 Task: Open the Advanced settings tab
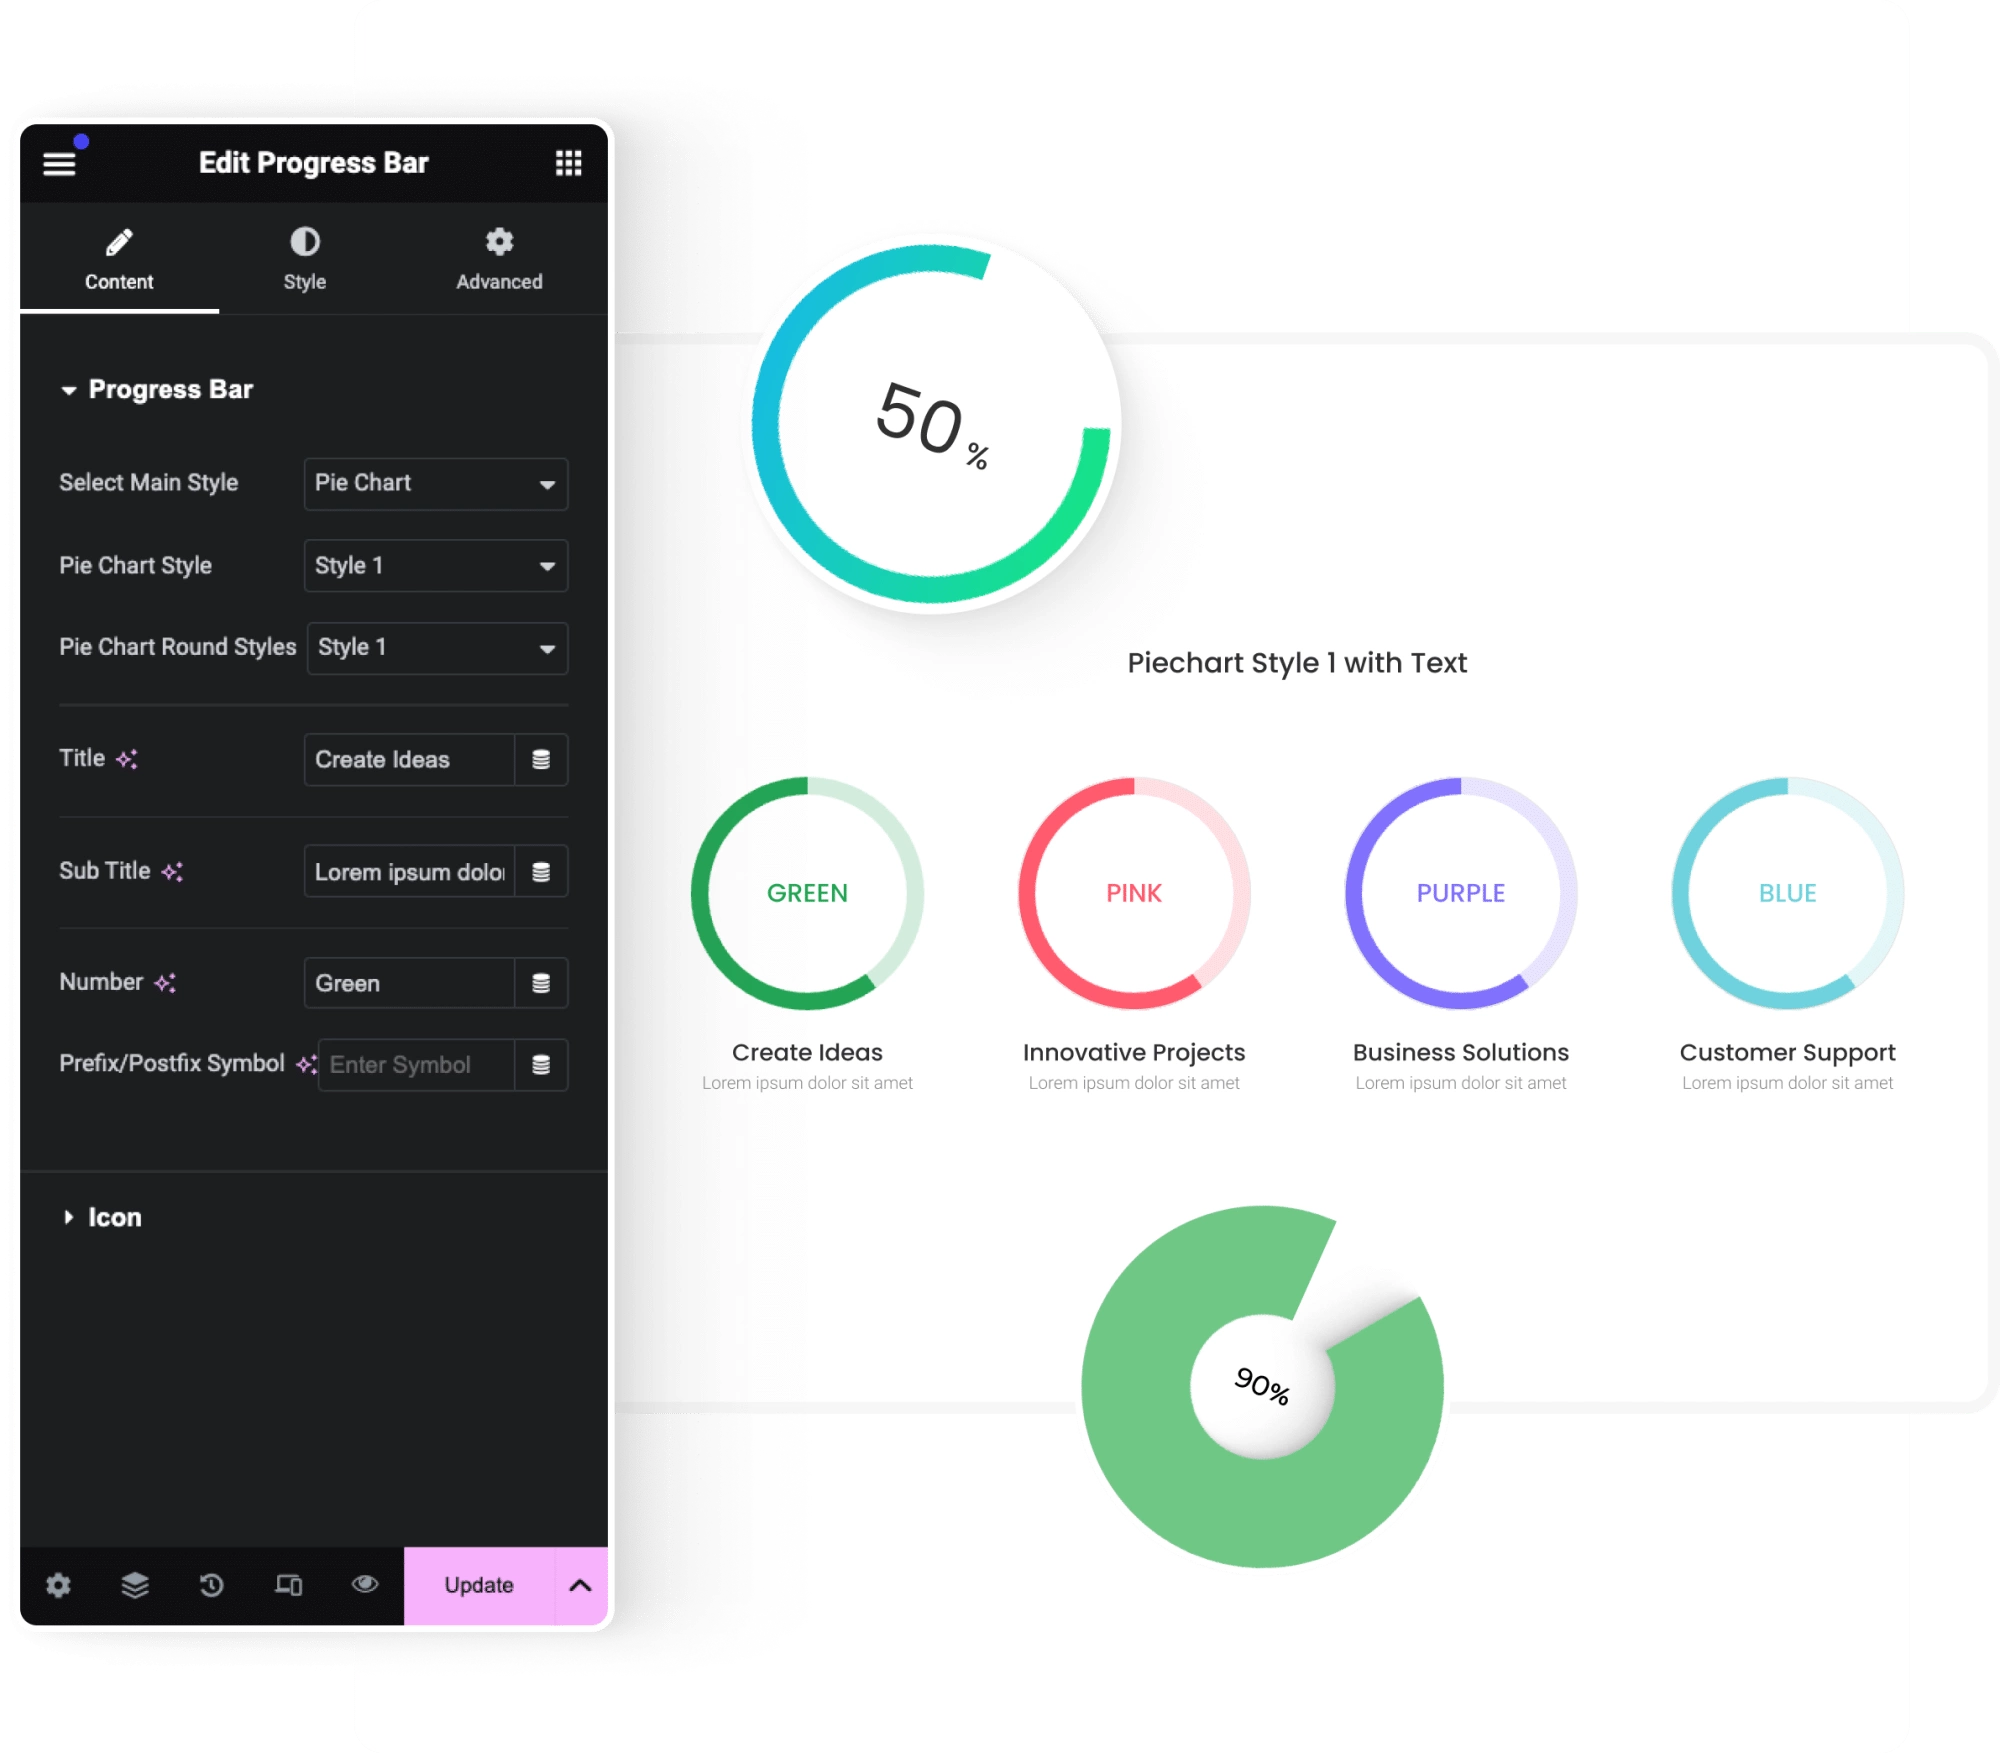tap(498, 257)
